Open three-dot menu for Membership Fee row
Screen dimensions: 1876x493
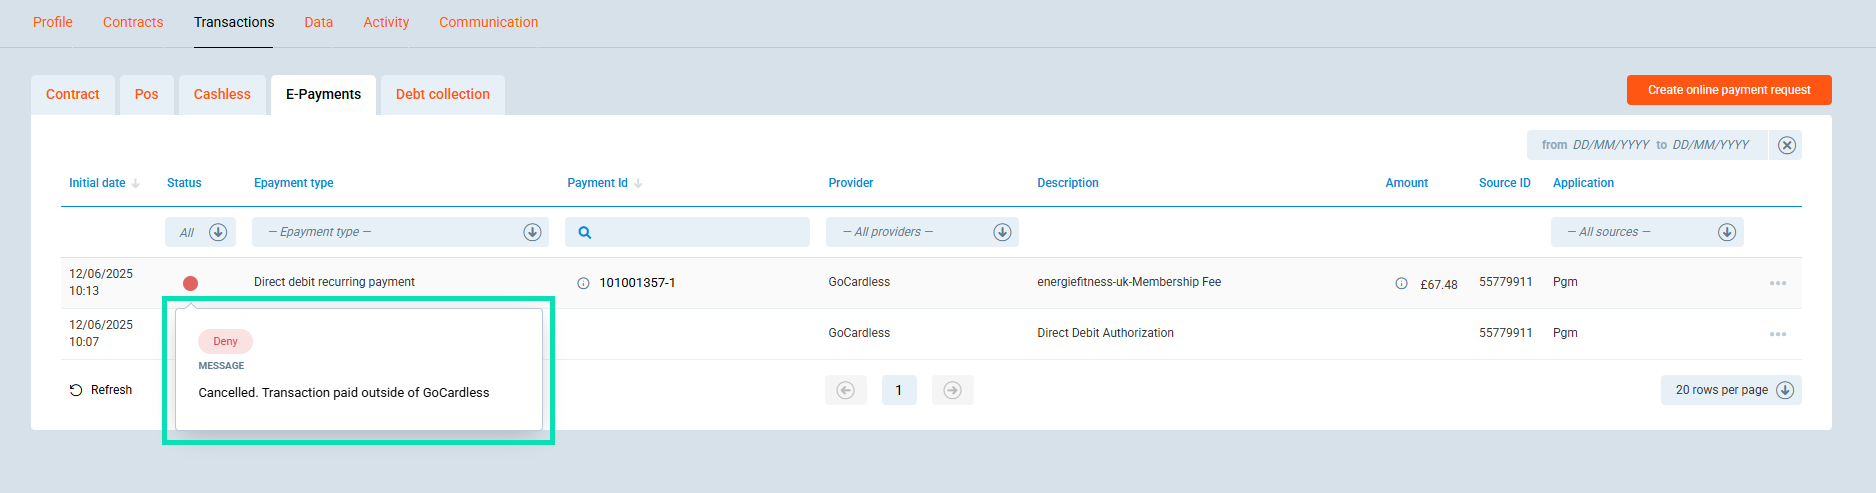tap(1777, 283)
